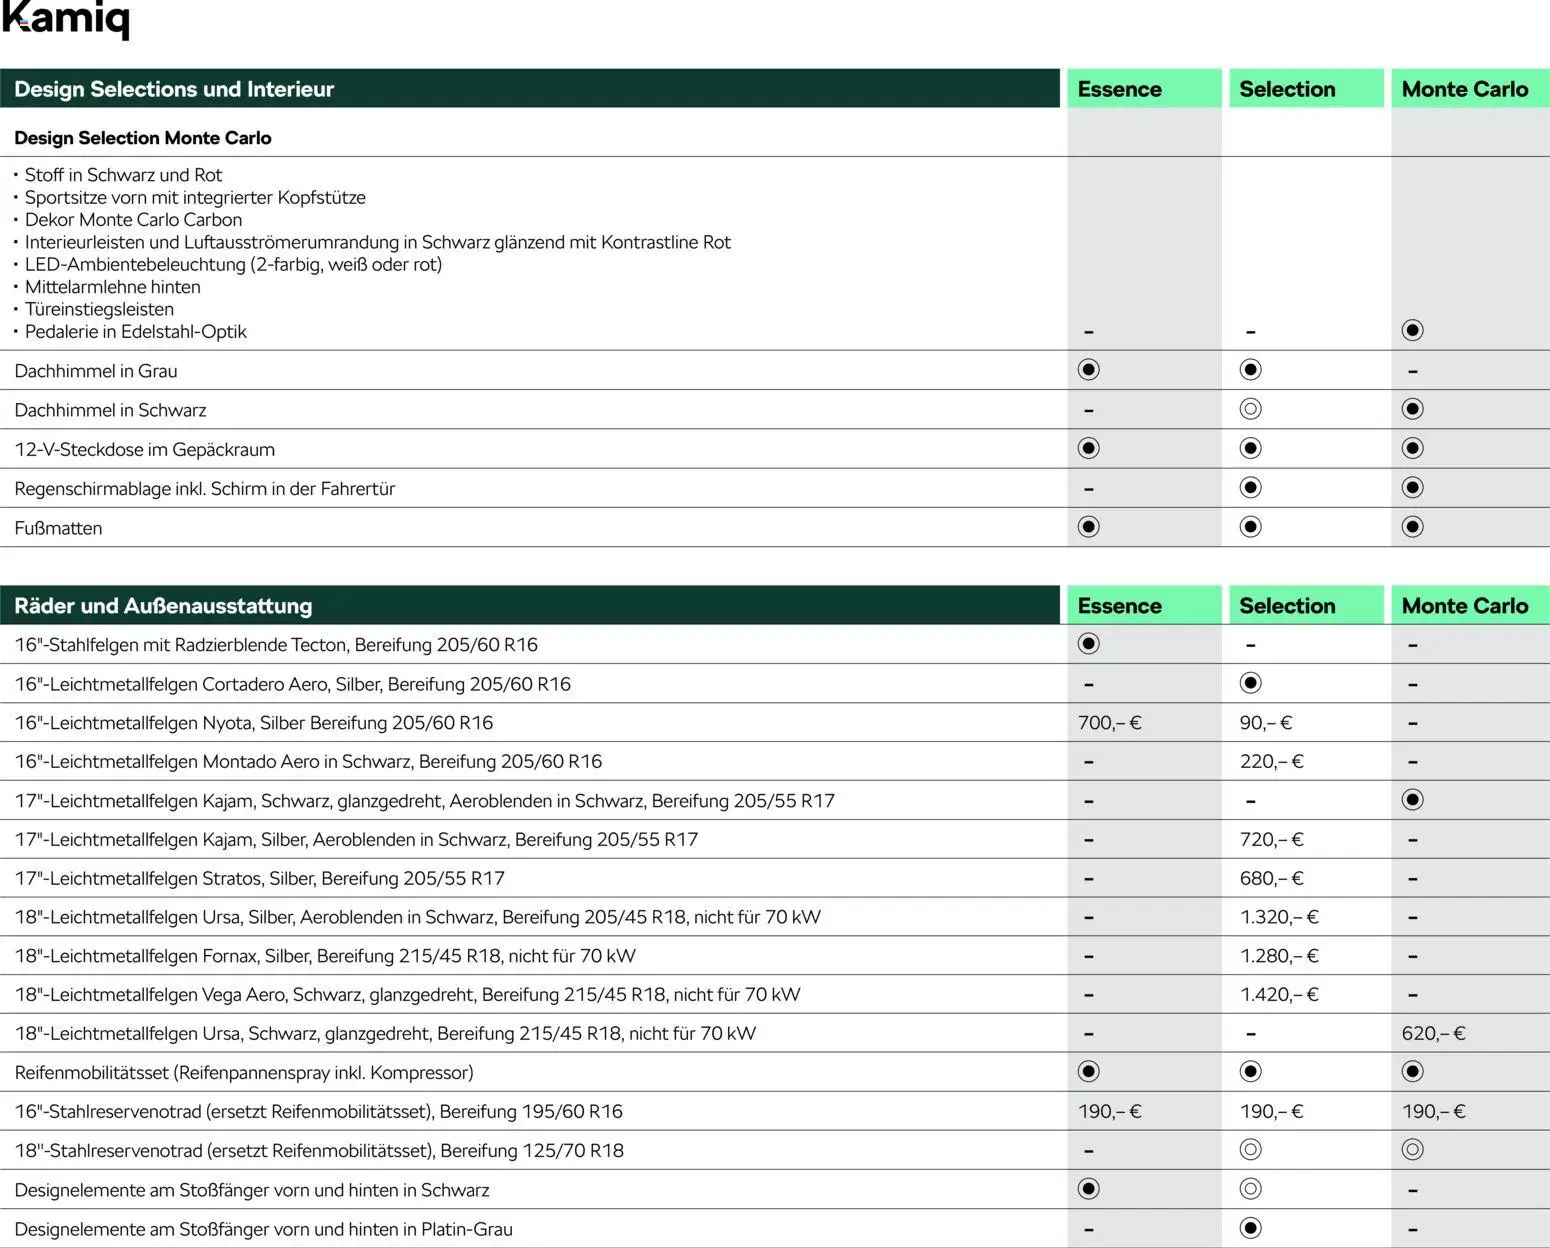Click Monte Carlo header in Räder und Außenausstattung section

1464,606
